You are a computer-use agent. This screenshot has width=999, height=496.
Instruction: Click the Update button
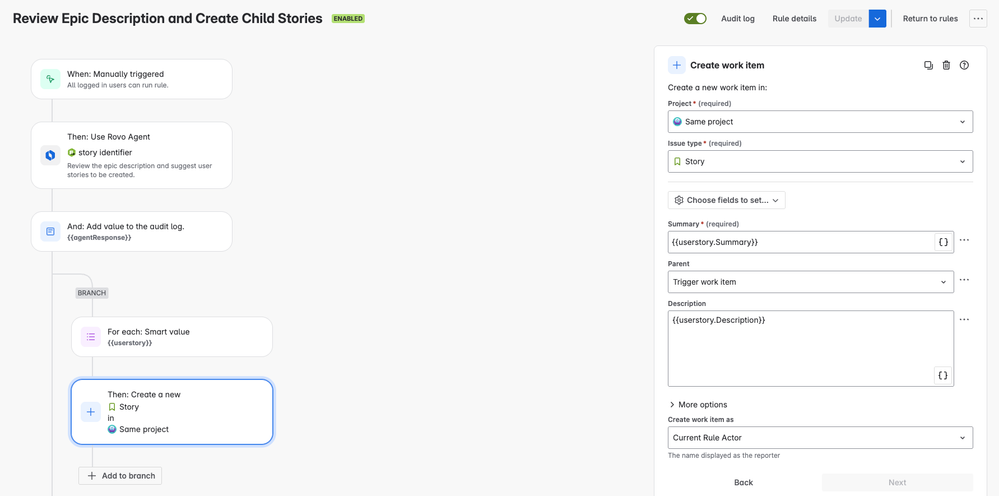tap(848, 18)
